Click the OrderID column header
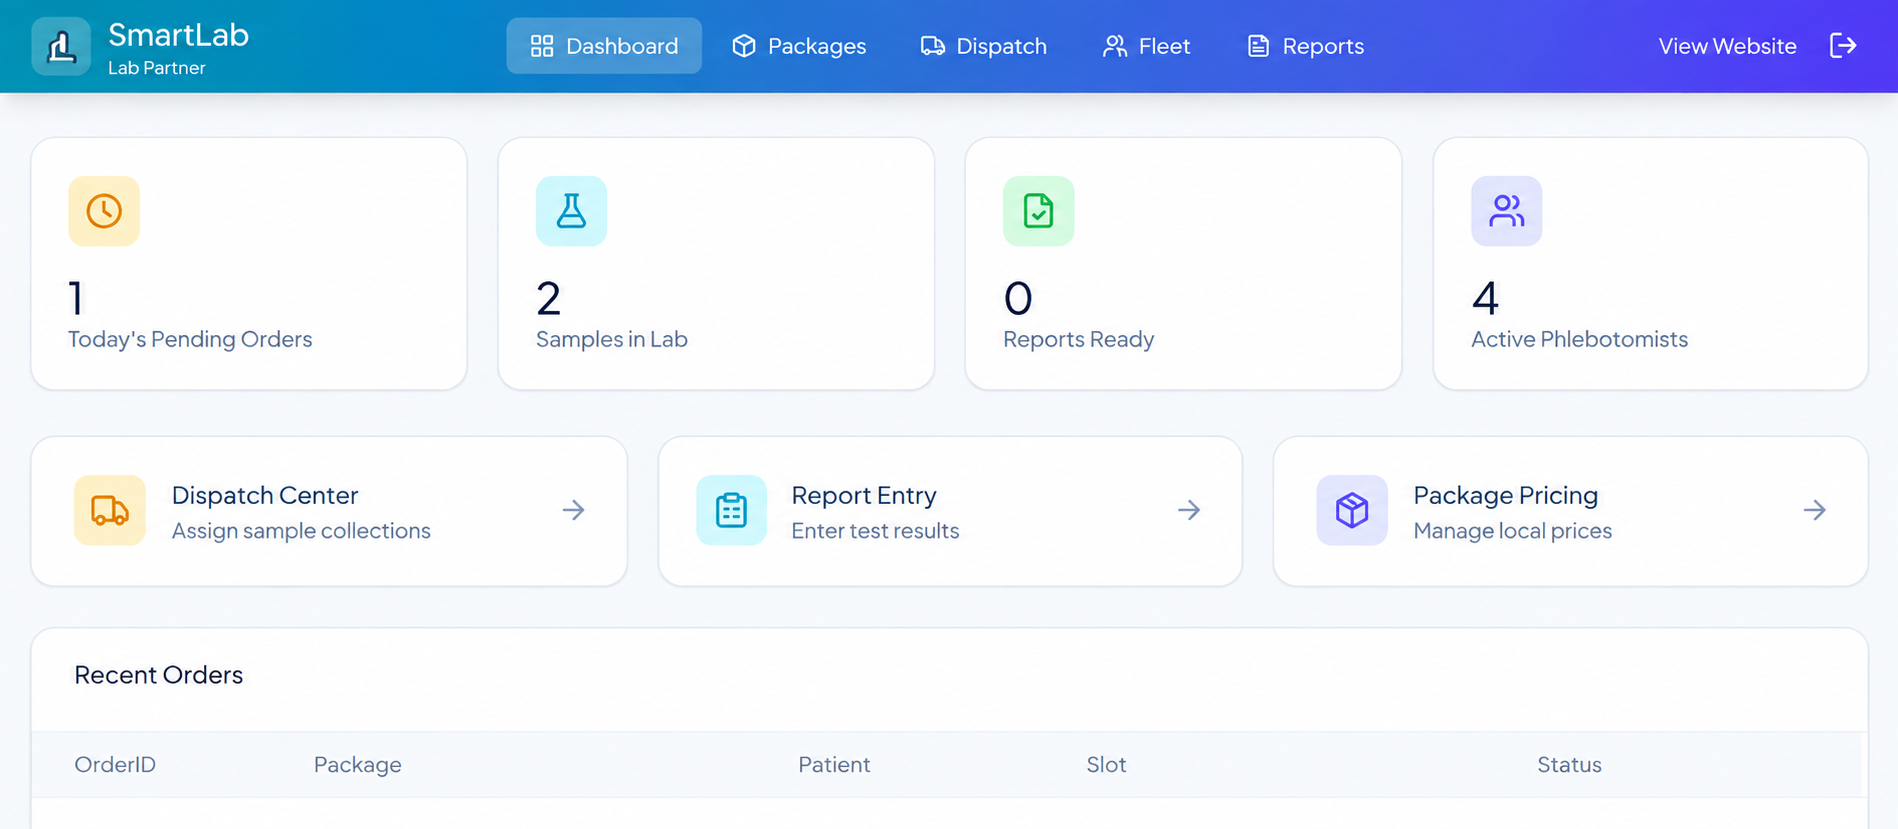Screen dimensions: 1898x829 (115, 765)
